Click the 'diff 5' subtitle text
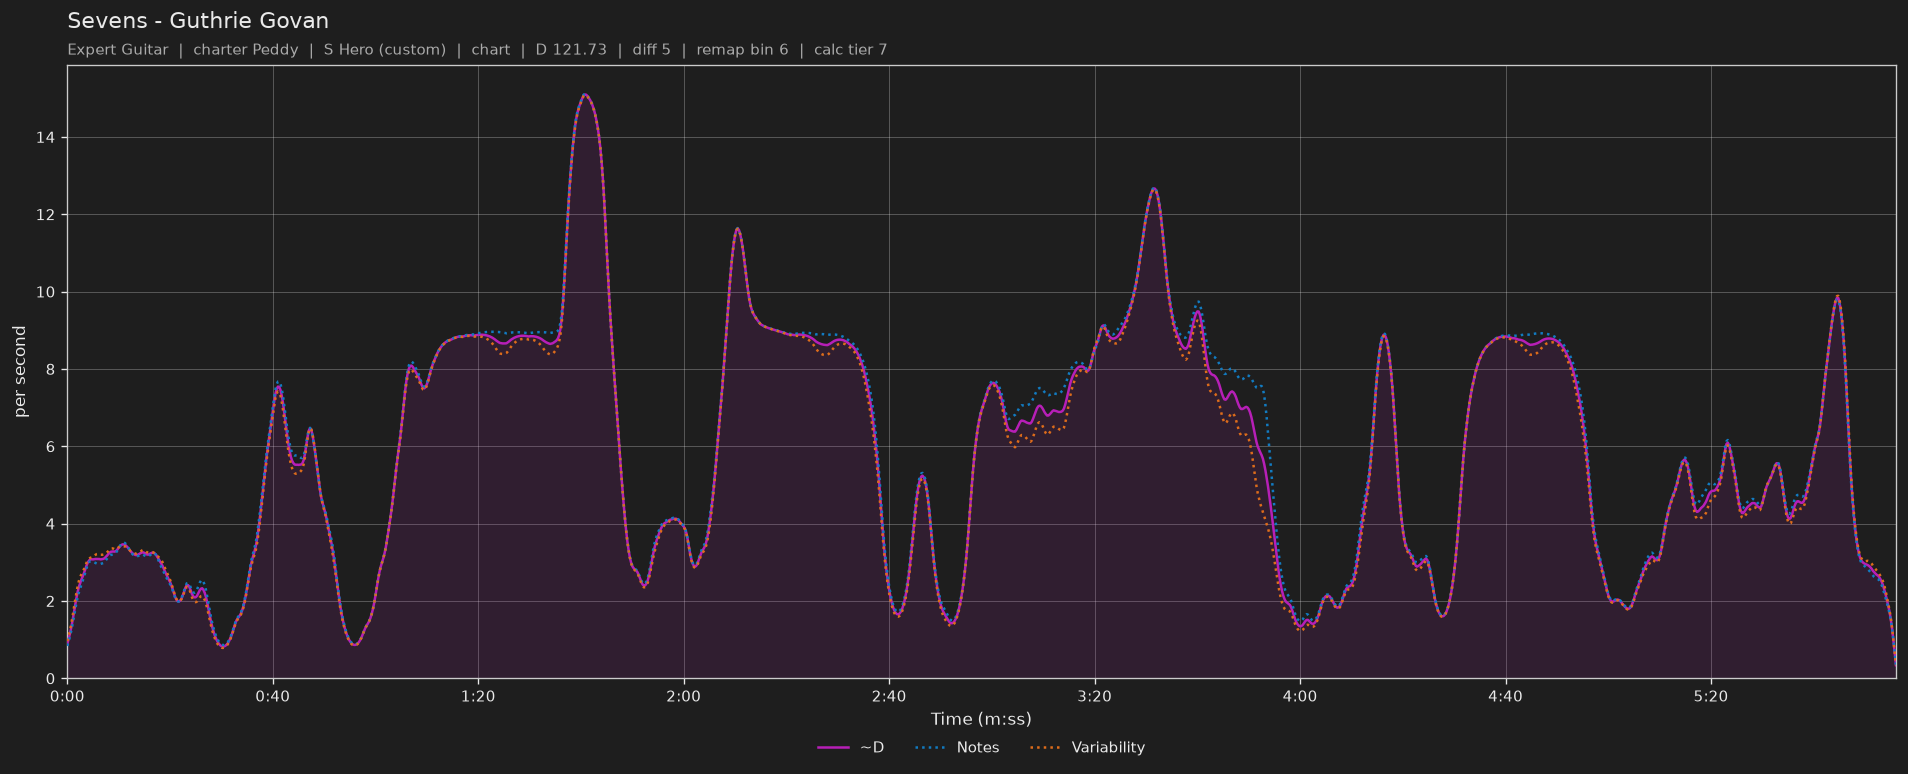 coord(651,50)
